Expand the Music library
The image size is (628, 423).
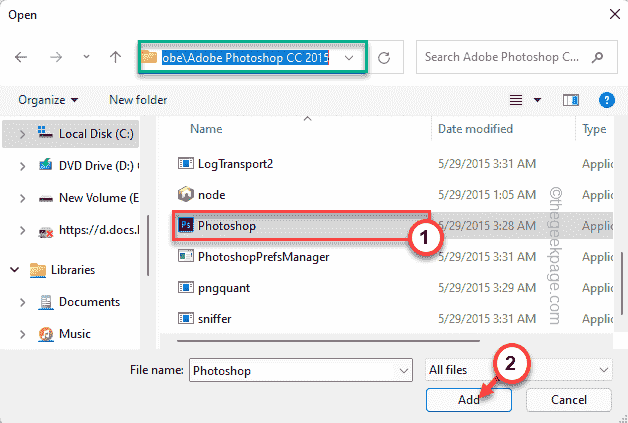click(x=22, y=334)
